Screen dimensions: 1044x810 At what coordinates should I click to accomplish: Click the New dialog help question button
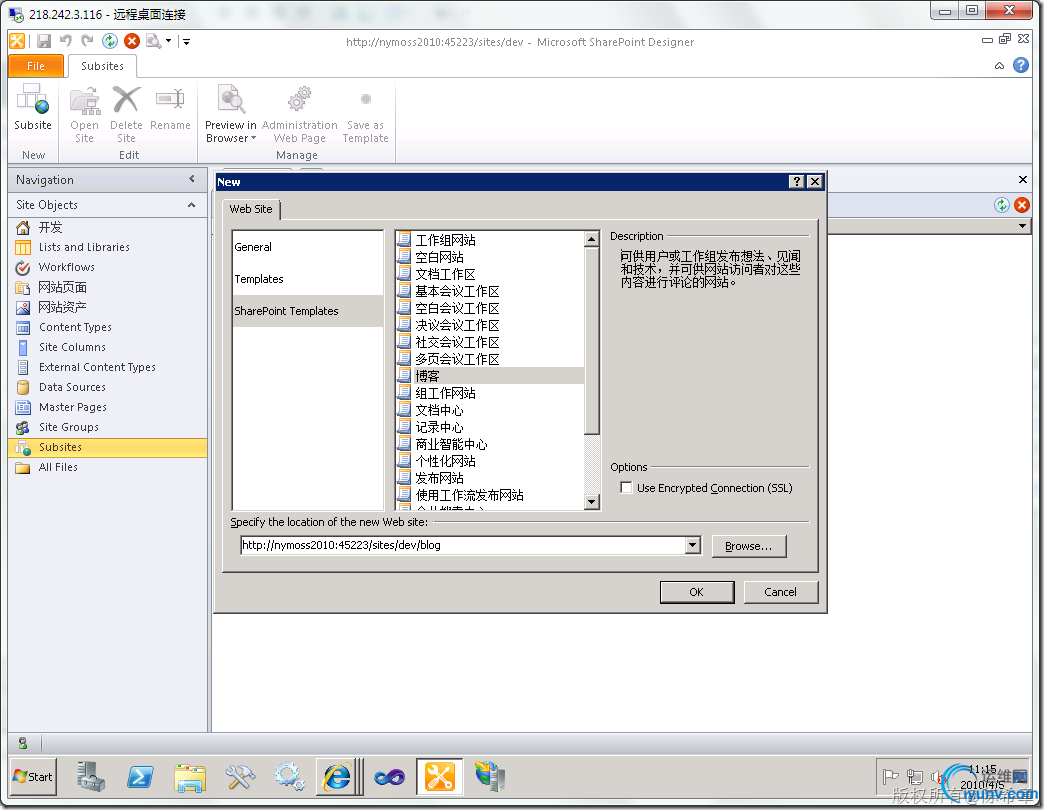pyautogui.click(x=796, y=182)
